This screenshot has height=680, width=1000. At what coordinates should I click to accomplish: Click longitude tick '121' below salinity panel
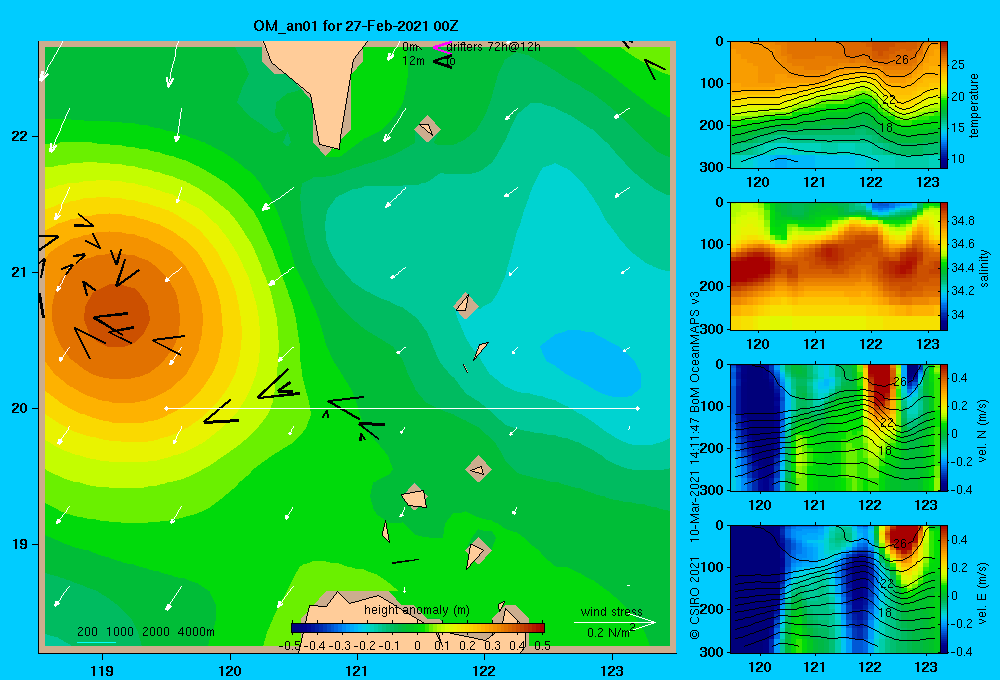[x=814, y=344]
